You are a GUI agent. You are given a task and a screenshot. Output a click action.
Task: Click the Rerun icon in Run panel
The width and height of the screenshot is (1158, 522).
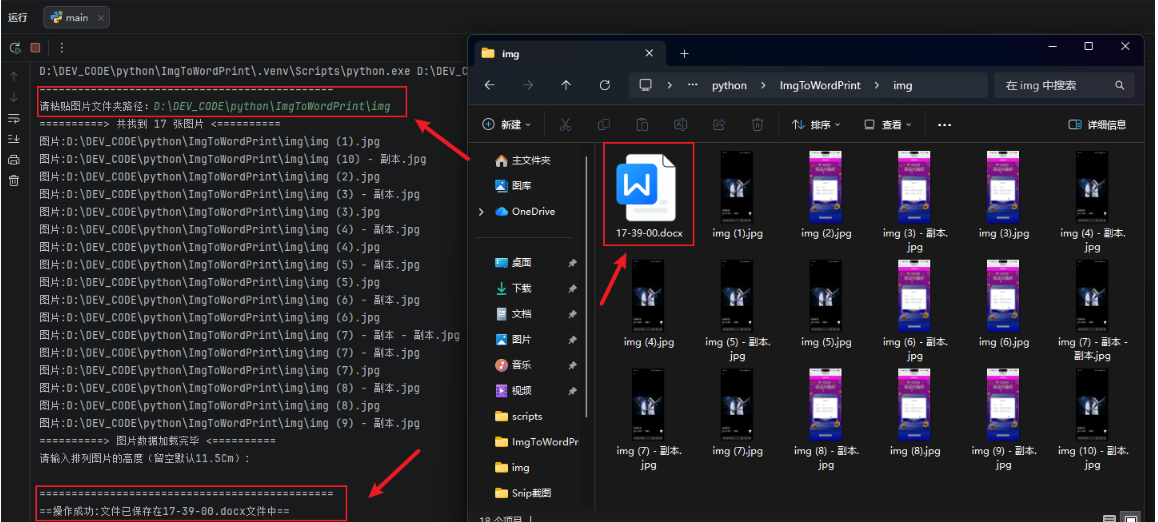click(15, 47)
